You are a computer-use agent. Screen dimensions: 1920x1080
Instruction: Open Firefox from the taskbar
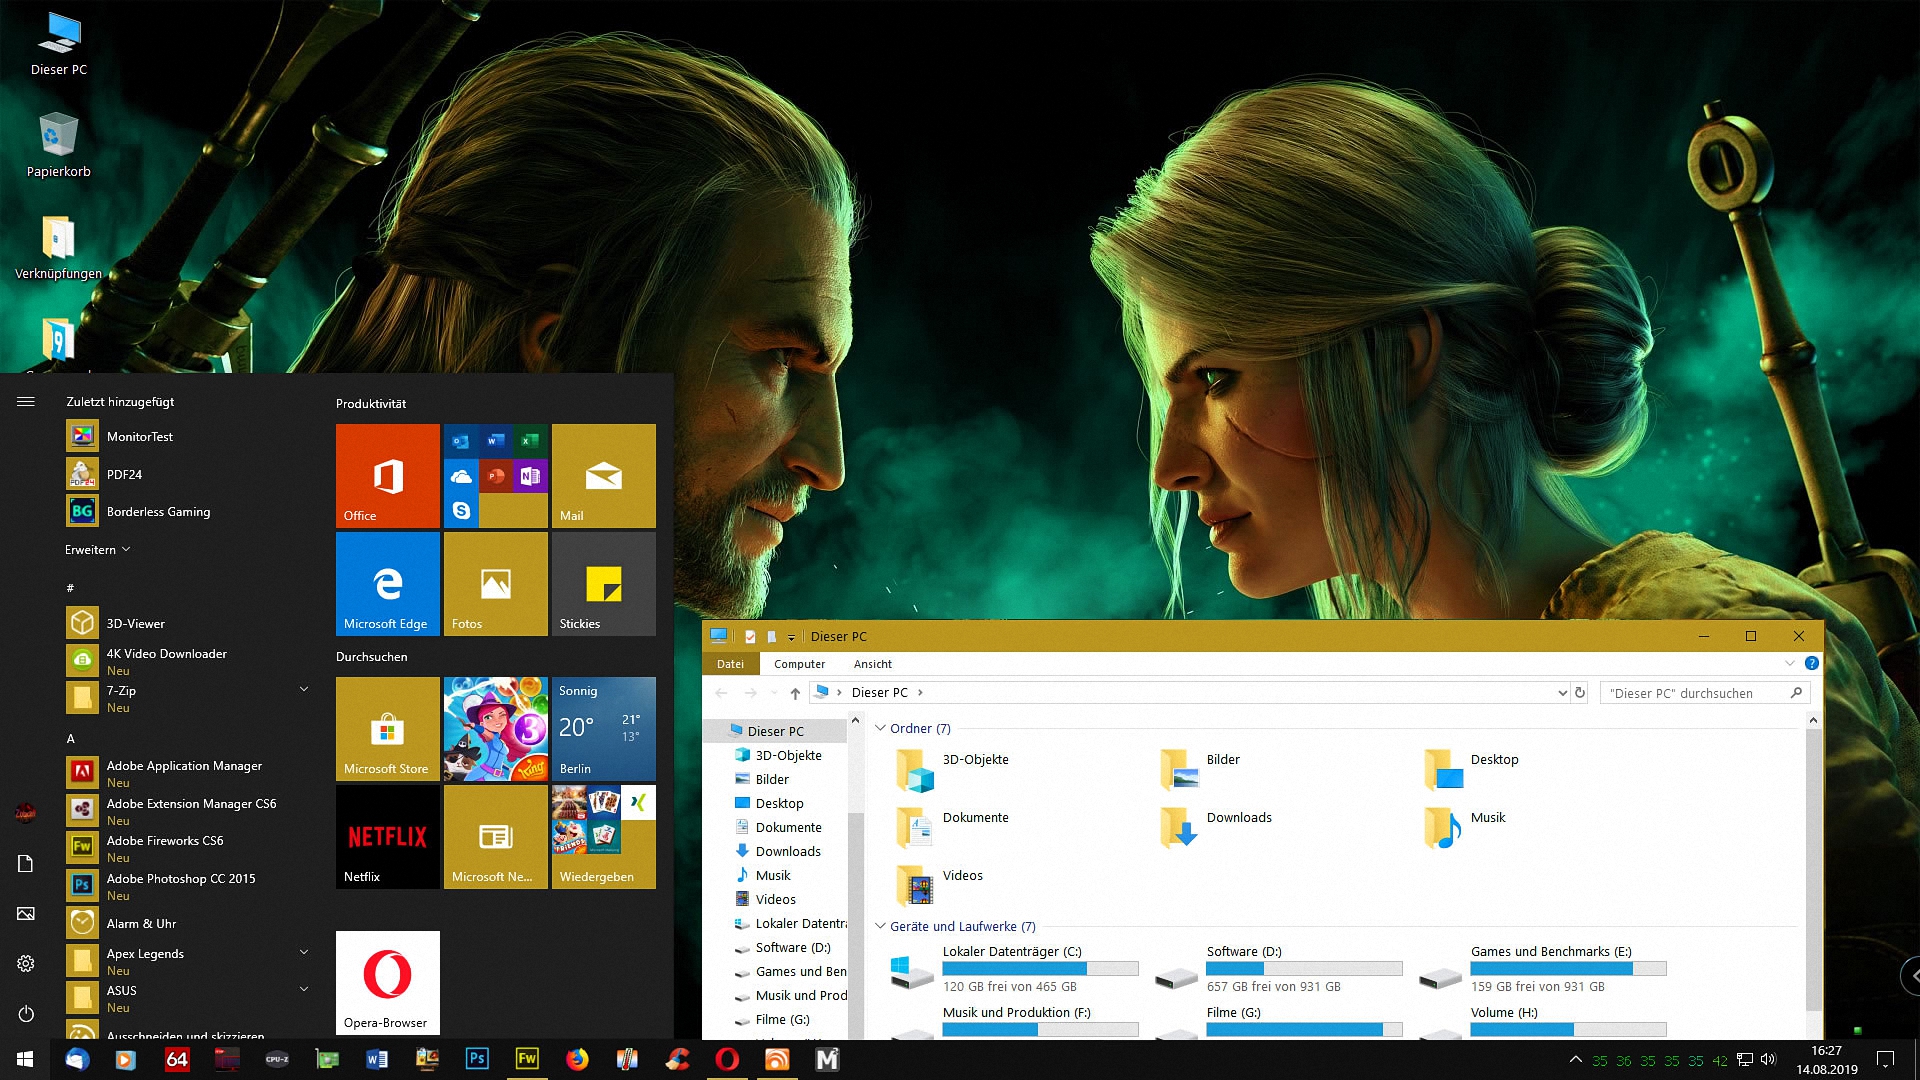click(577, 1059)
